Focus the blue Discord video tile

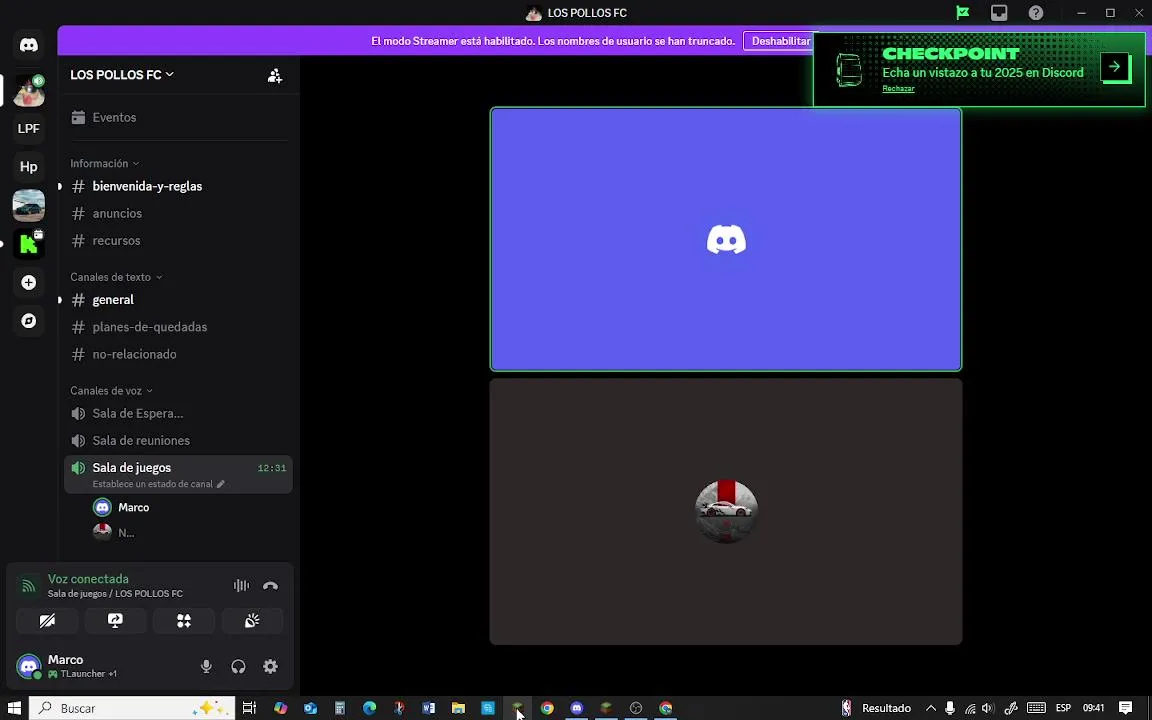(x=726, y=240)
